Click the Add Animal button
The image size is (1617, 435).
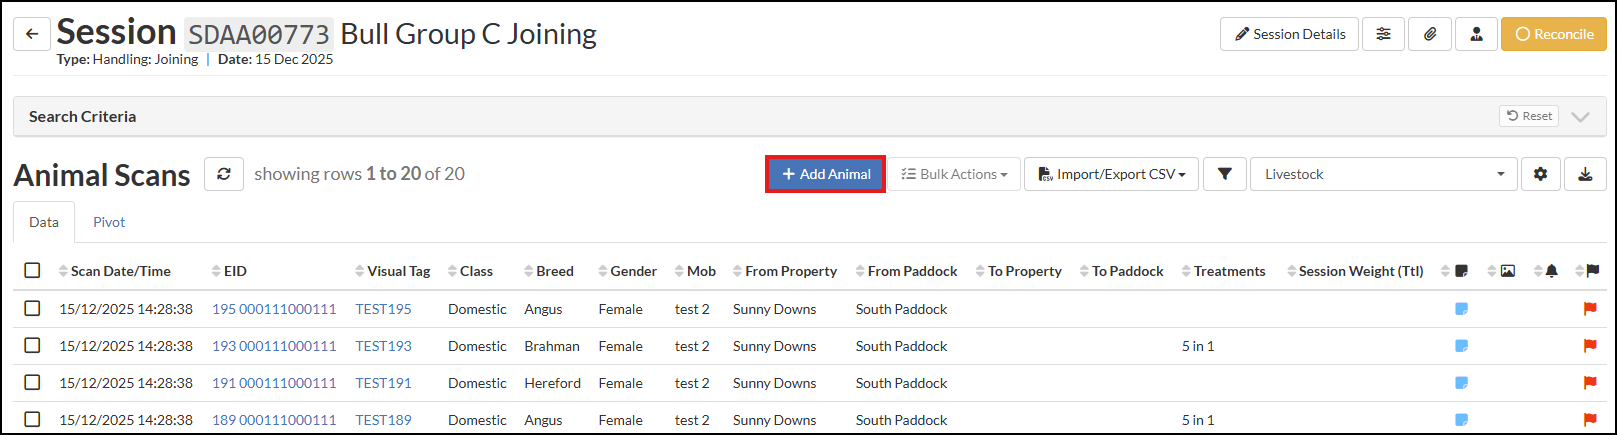[x=825, y=174]
